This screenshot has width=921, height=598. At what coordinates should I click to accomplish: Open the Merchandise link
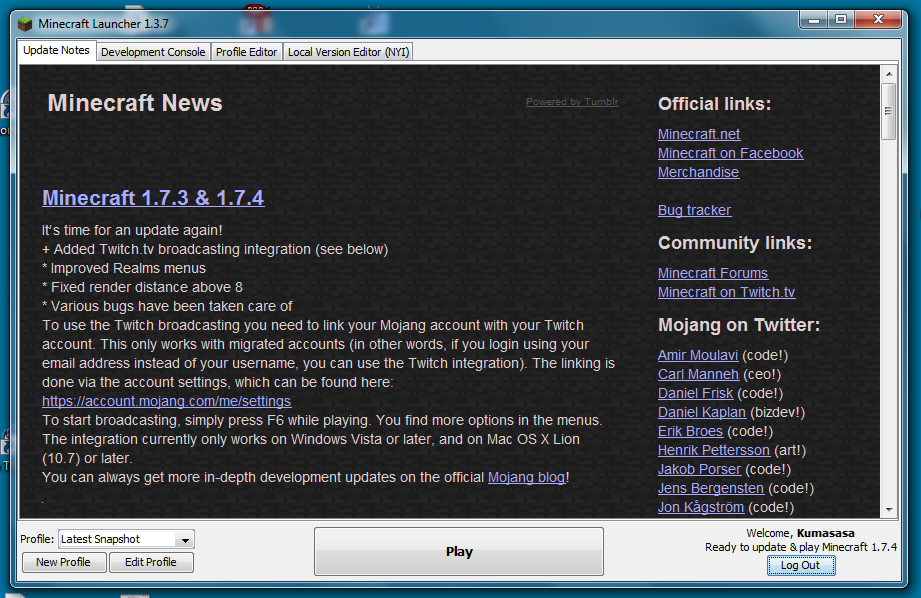click(698, 172)
